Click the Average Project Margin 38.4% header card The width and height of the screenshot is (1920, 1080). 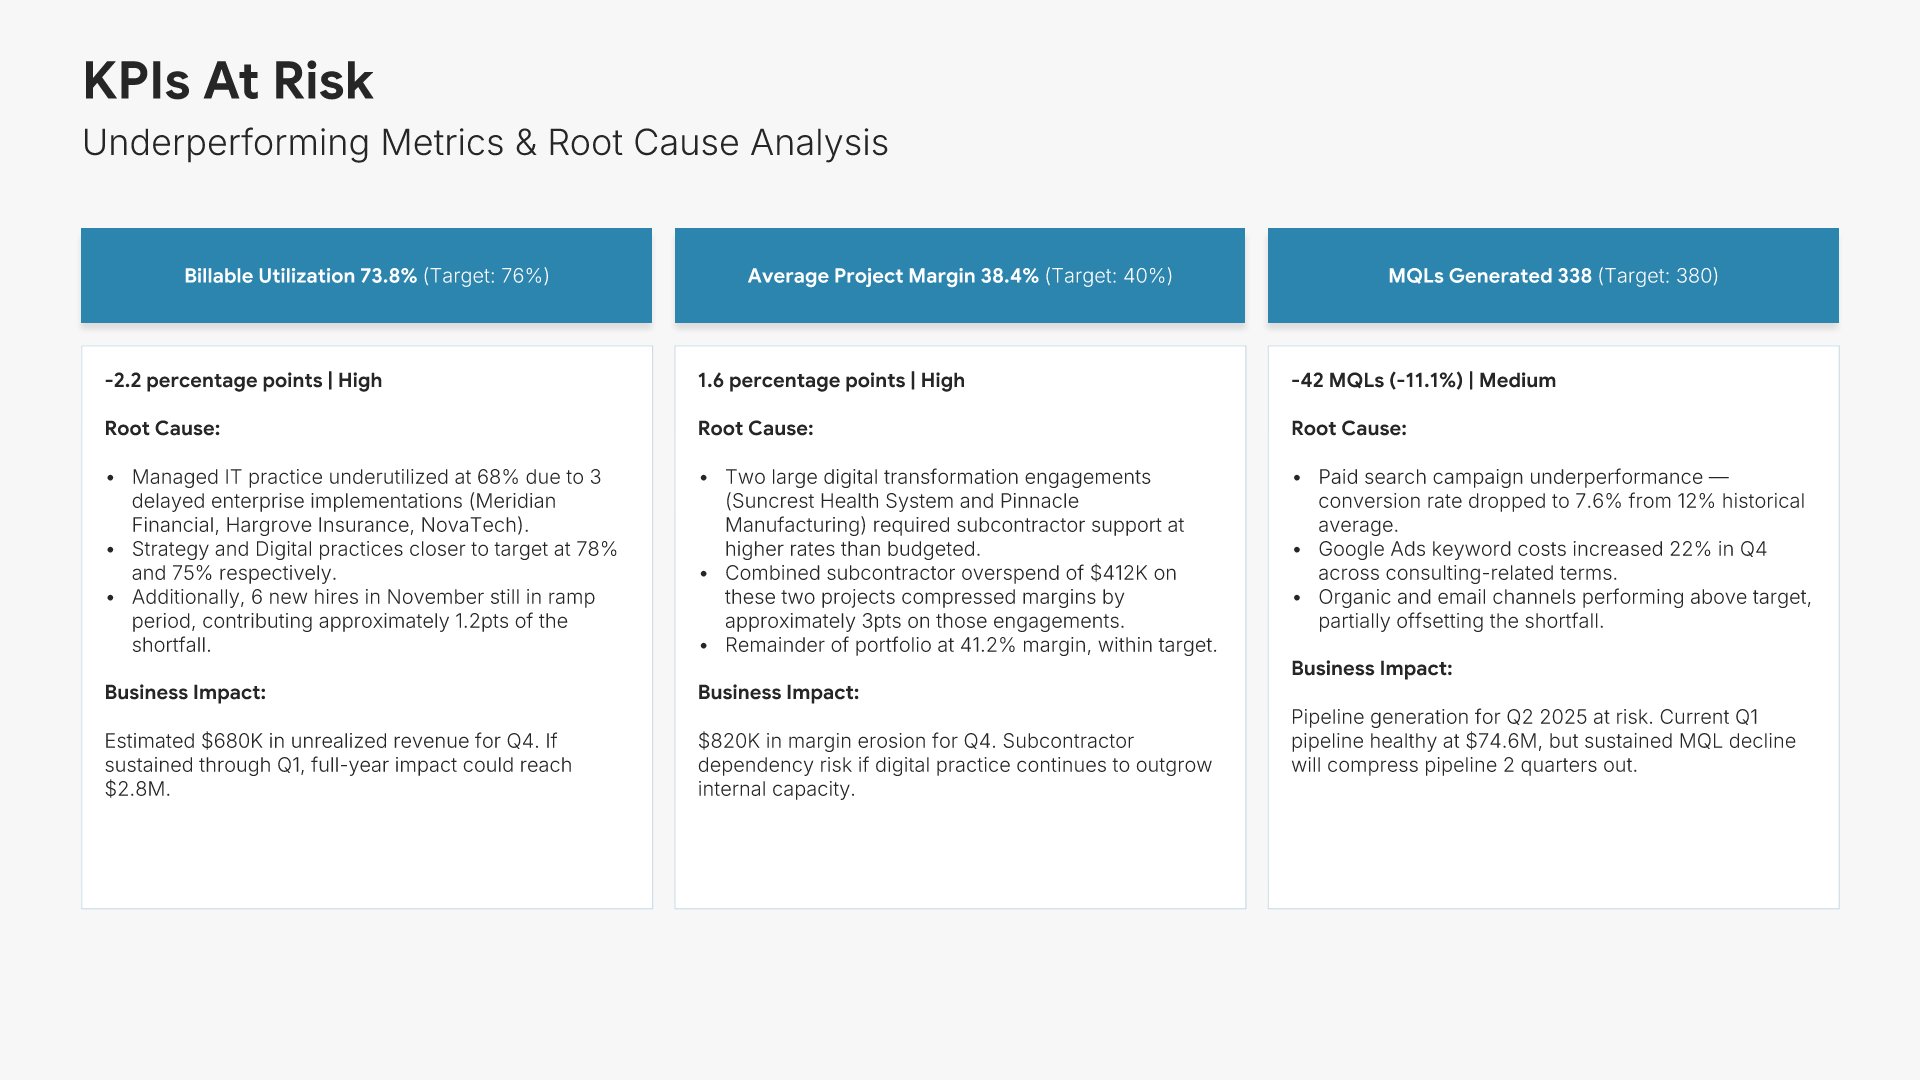point(959,276)
